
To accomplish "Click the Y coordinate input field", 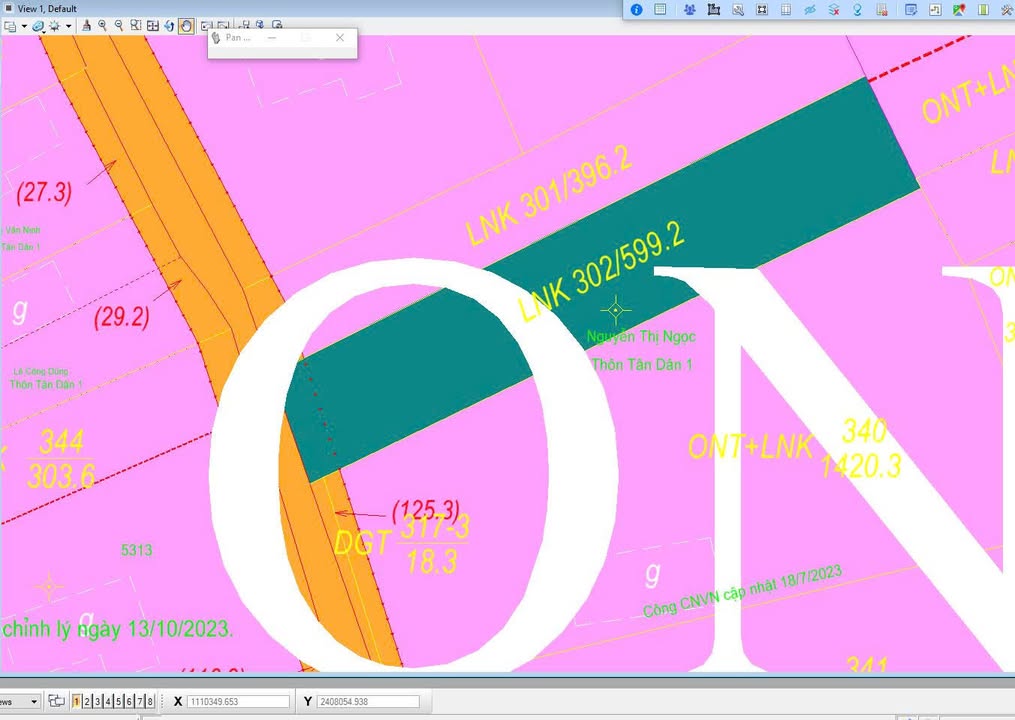I will 367,702.
